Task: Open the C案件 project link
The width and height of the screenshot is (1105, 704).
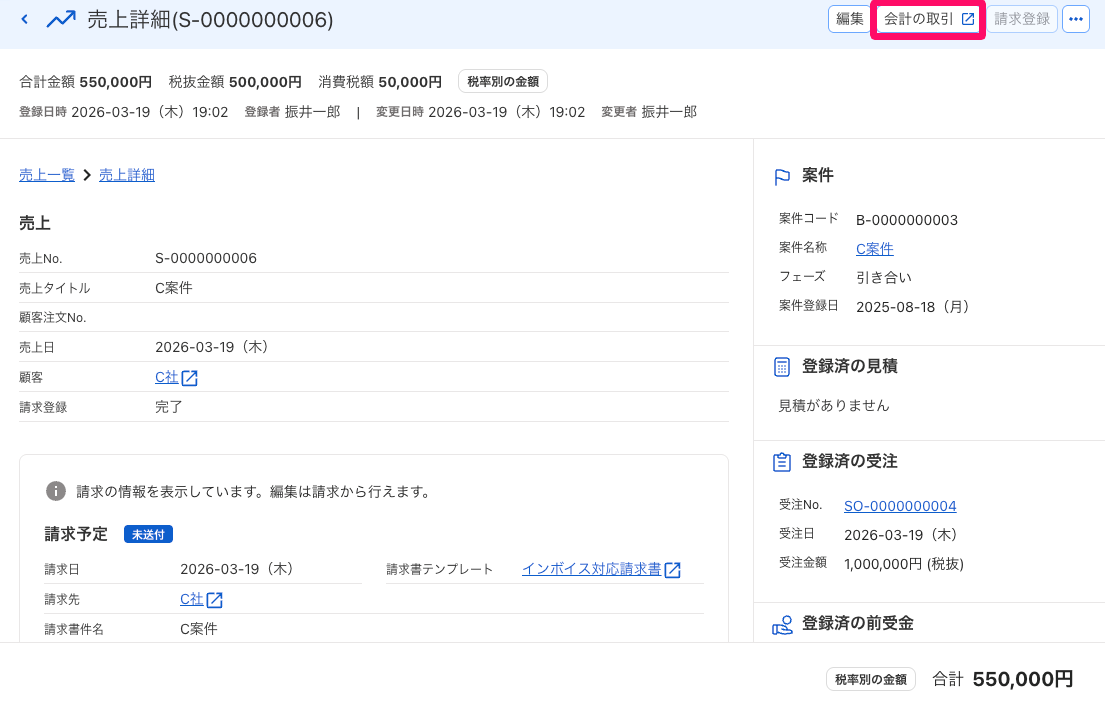Action: pos(875,249)
